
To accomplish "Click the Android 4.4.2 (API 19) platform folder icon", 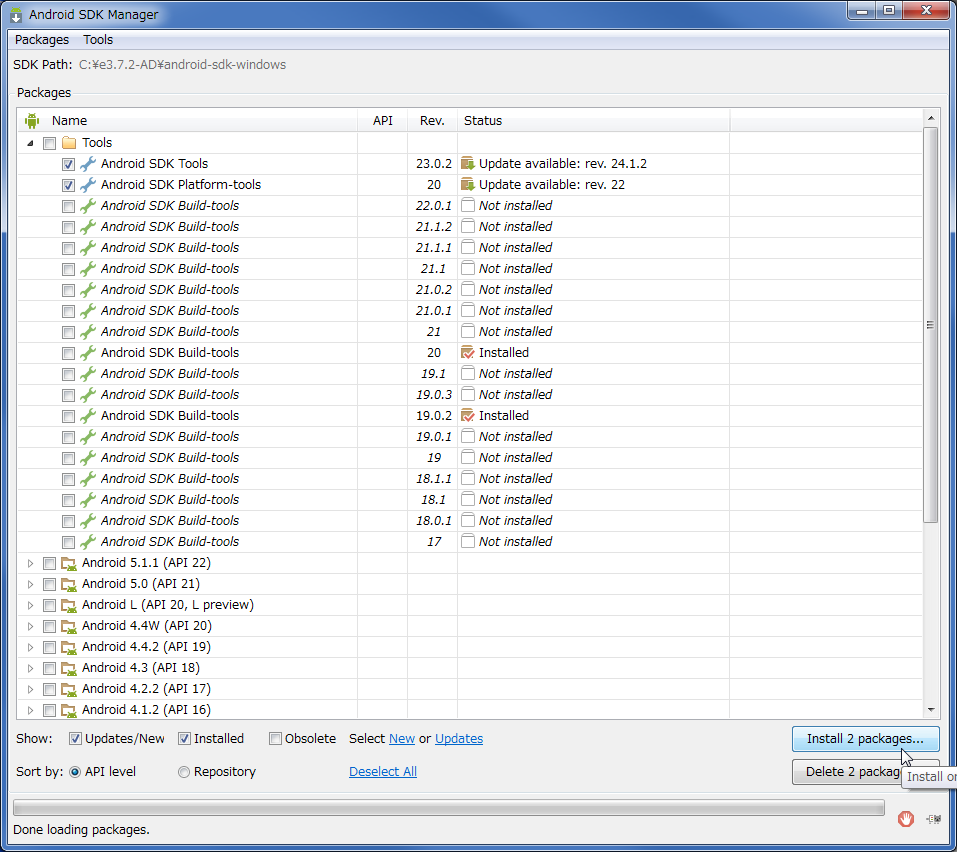I will point(69,647).
